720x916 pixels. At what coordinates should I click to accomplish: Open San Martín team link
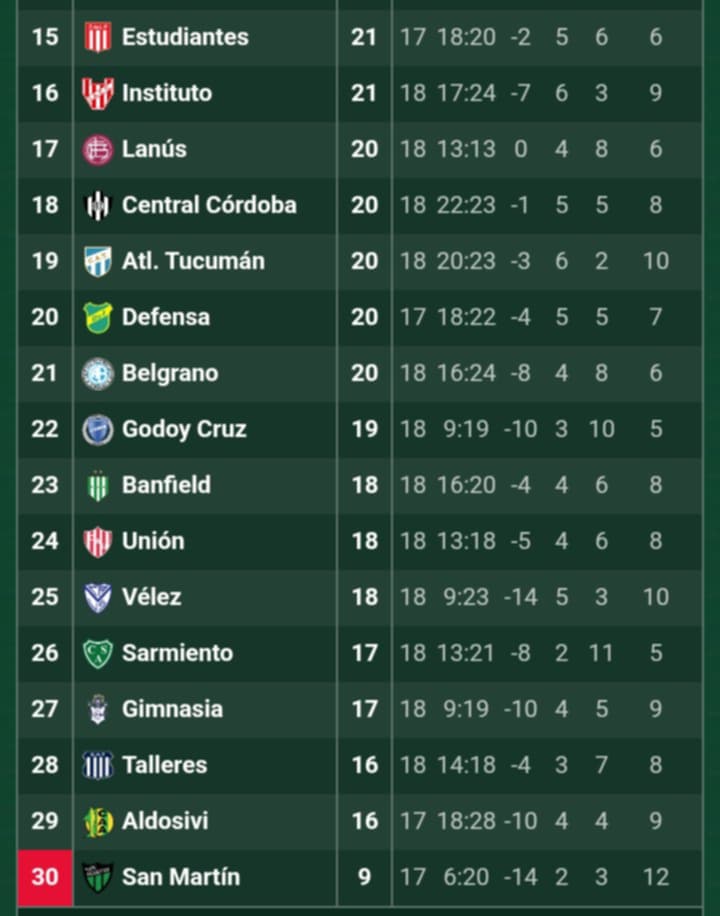180,877
